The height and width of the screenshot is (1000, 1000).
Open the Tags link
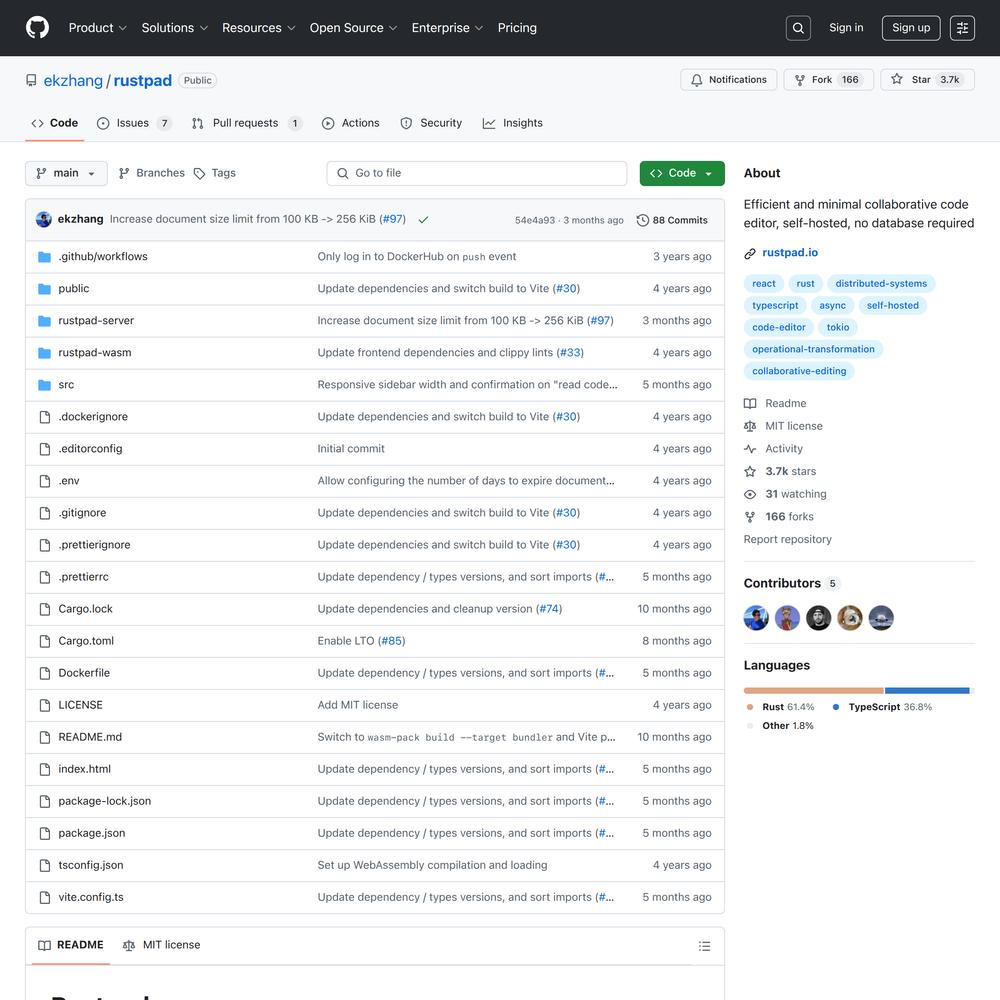coord(215,173)
